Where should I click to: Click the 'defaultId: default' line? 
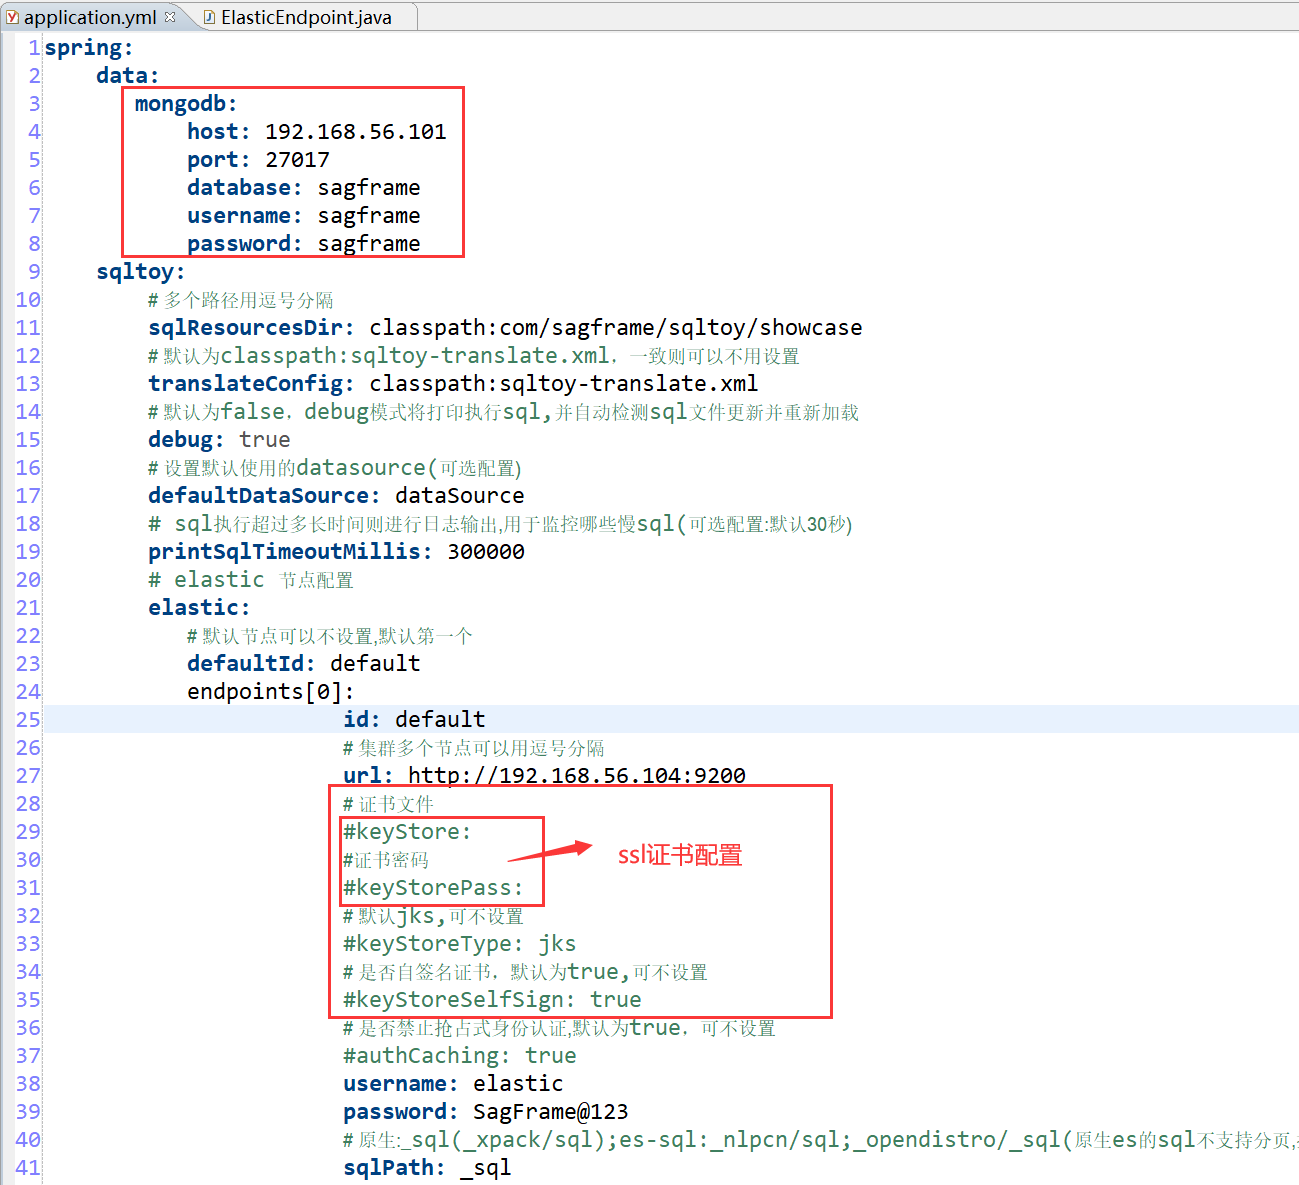(304, 664)
